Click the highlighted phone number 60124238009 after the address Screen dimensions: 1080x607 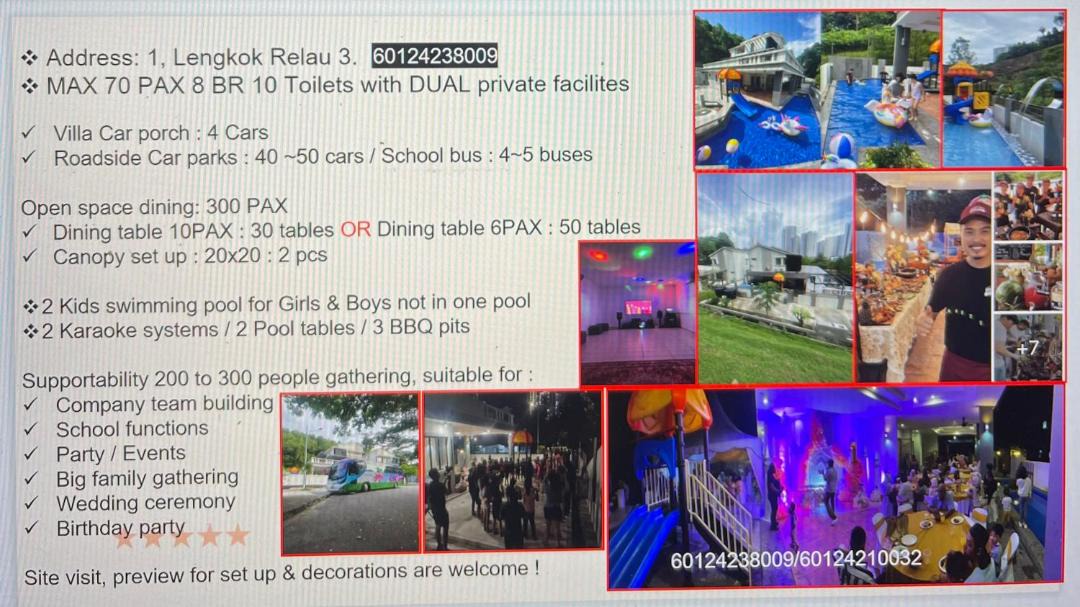coord(435,56)
